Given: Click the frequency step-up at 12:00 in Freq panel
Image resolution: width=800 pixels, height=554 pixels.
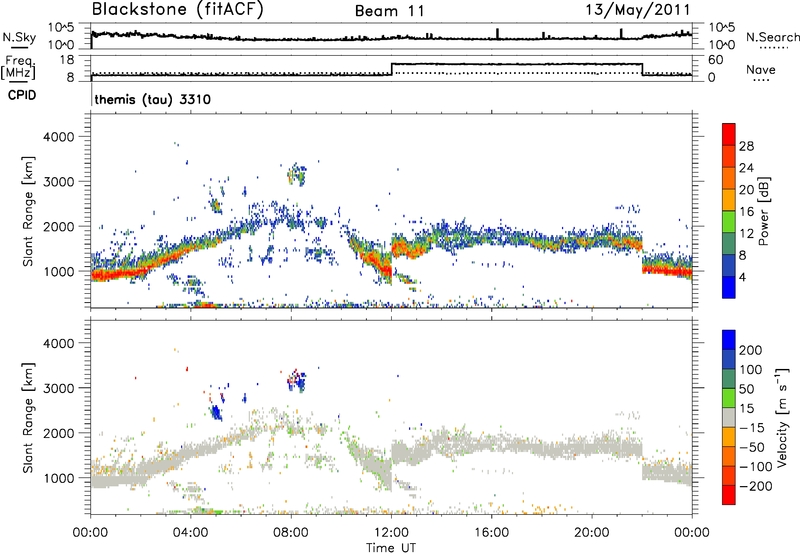Looking at the screenshot, I should coord(391,69).
